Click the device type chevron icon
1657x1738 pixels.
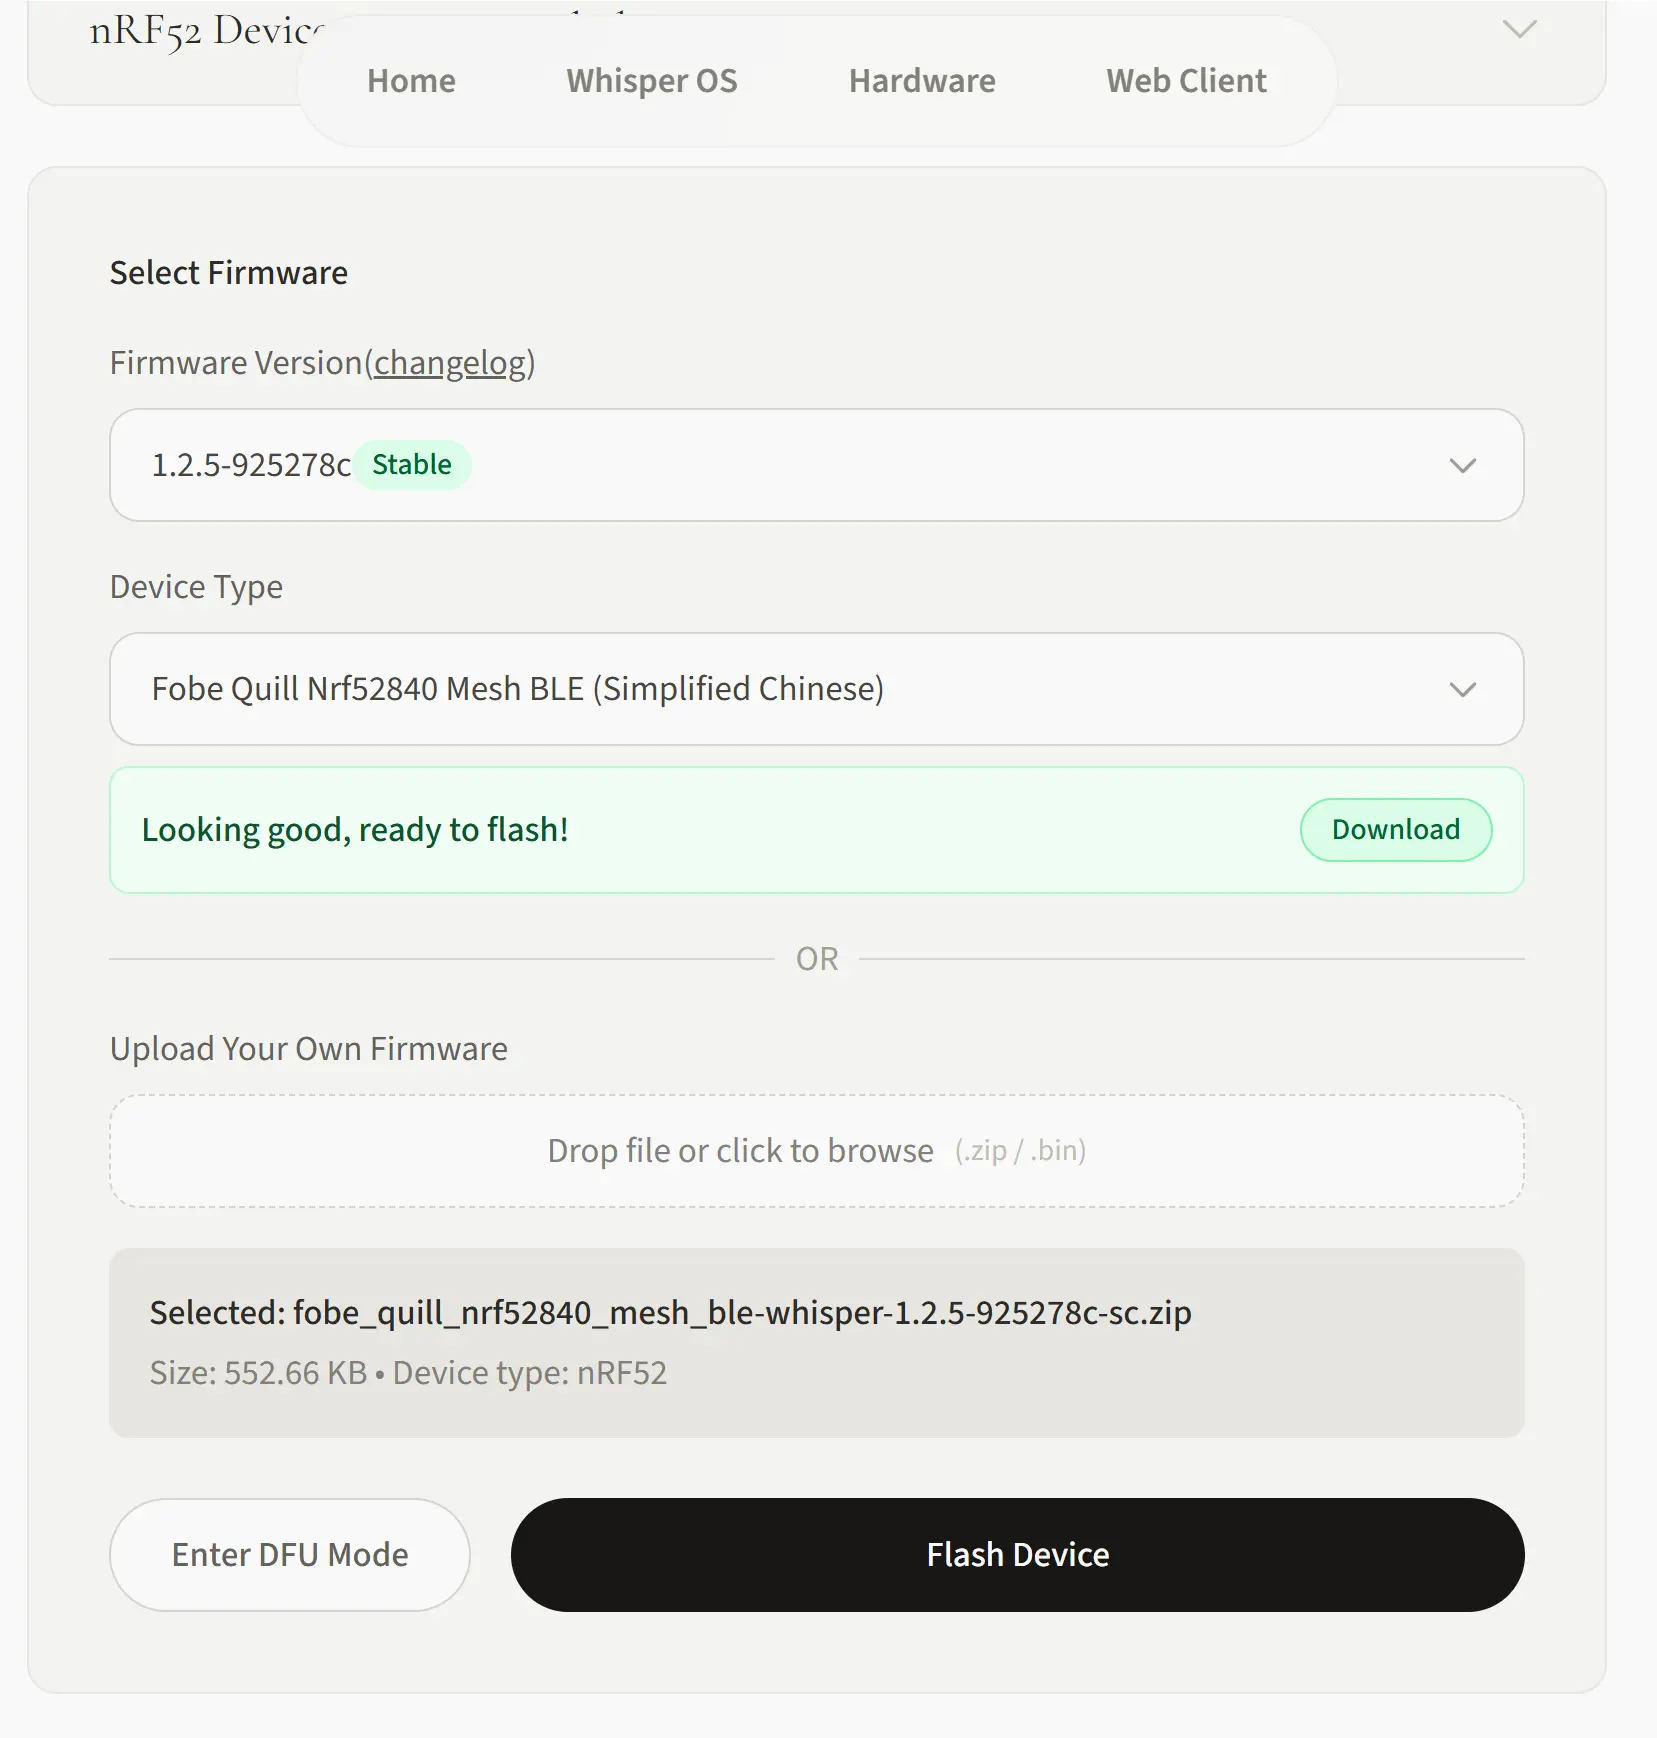[1463, 689]
